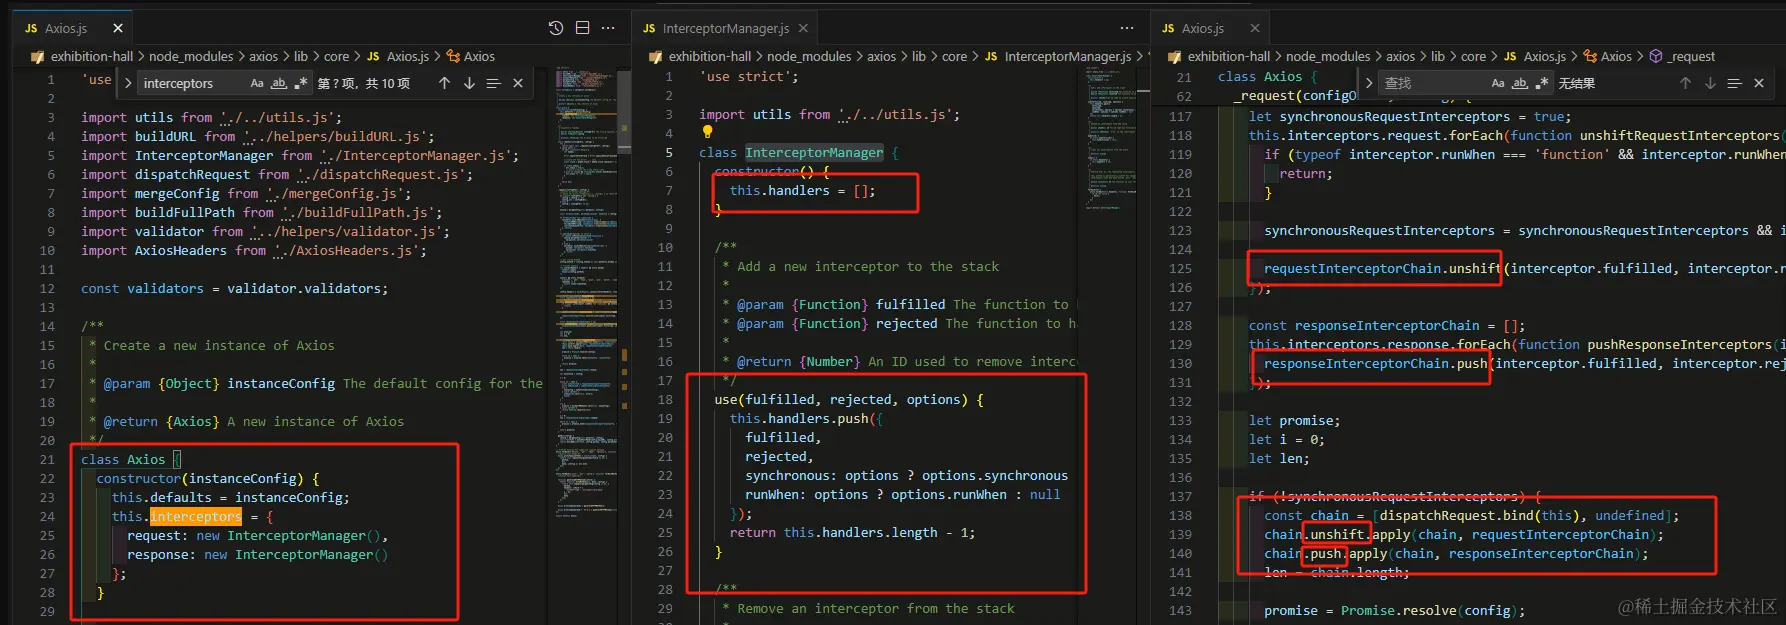Click 'Promise.resolve' on line 143

pos(1398,610)
